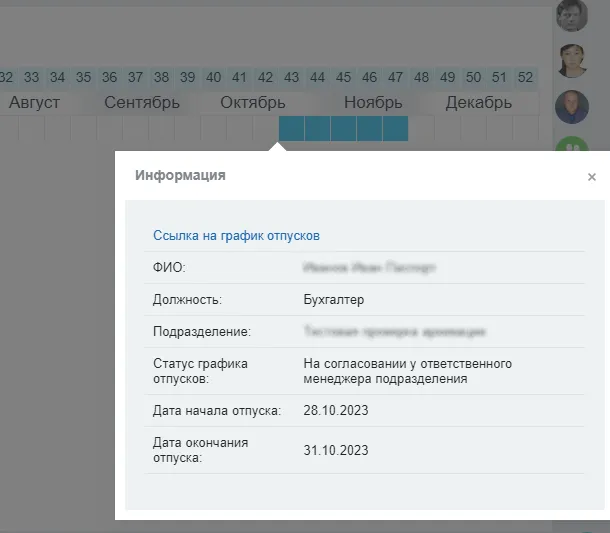
Task: Click the dark-haired woman's avatar in sidebar
Action: [x=572, y=60]
